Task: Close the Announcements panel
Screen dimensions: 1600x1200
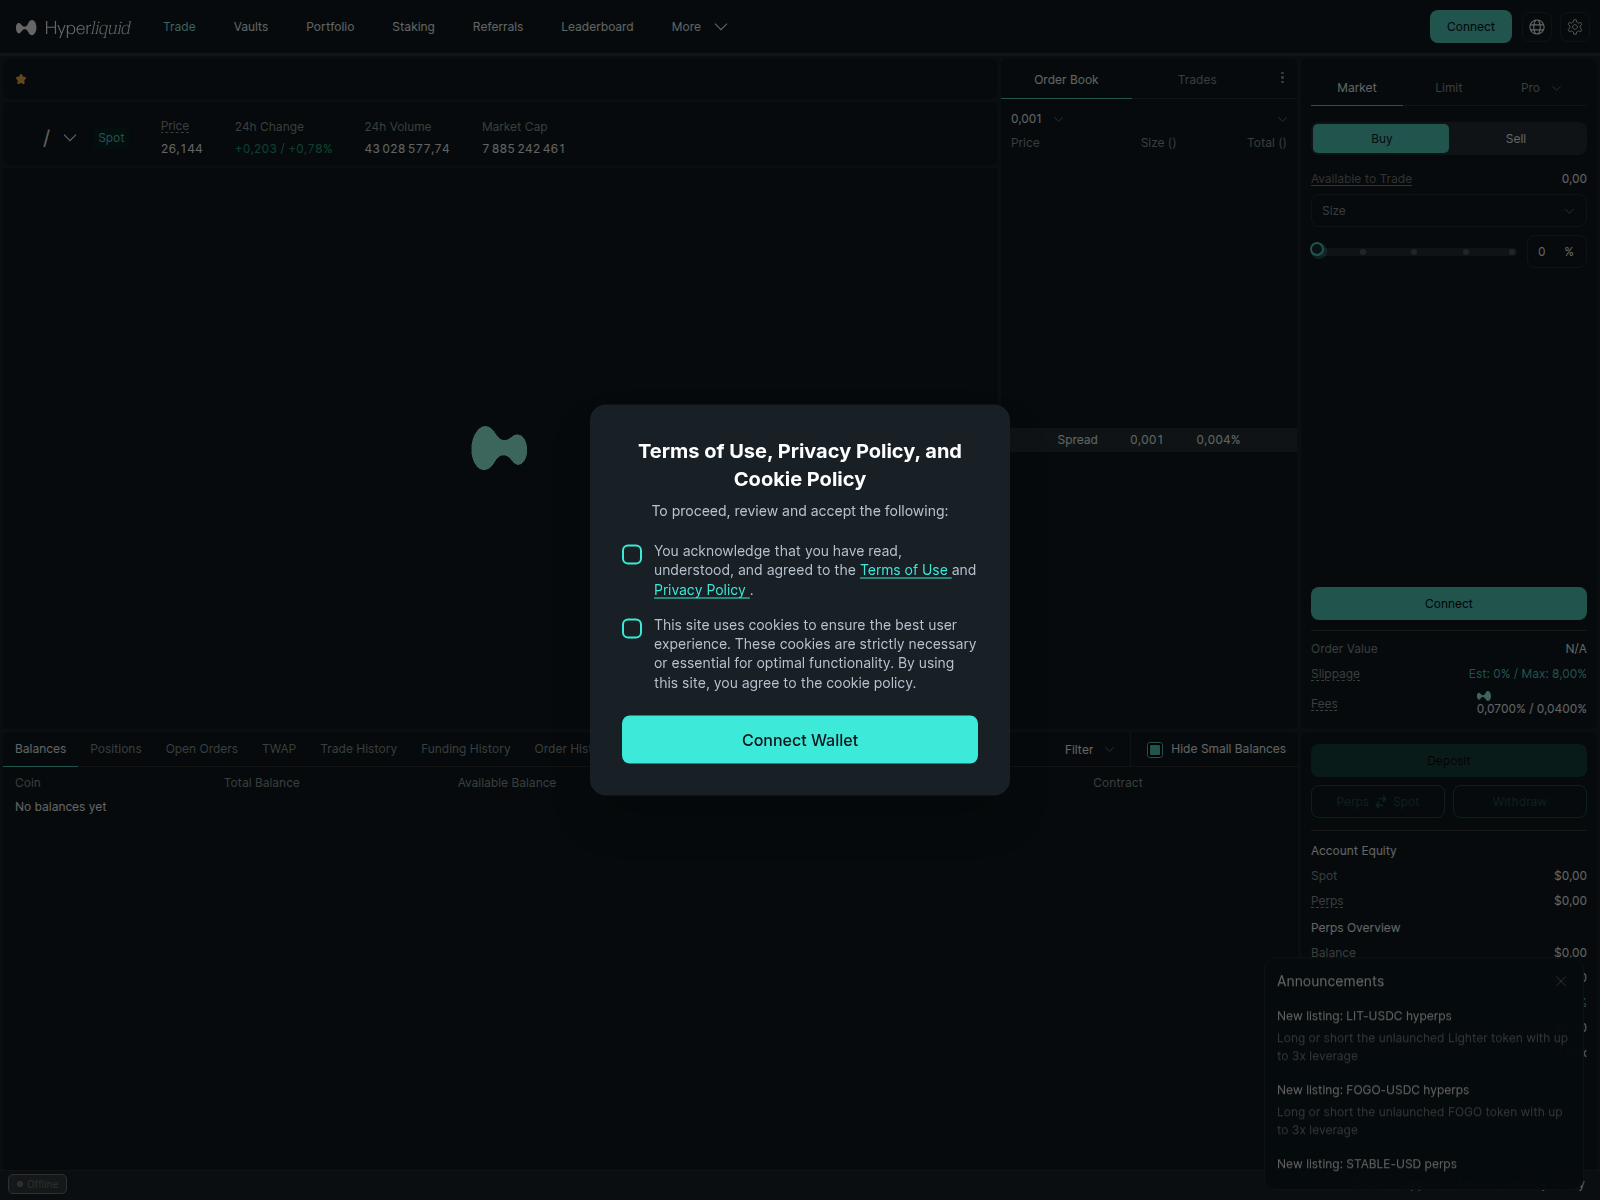Action: (x=1561, y=981)
